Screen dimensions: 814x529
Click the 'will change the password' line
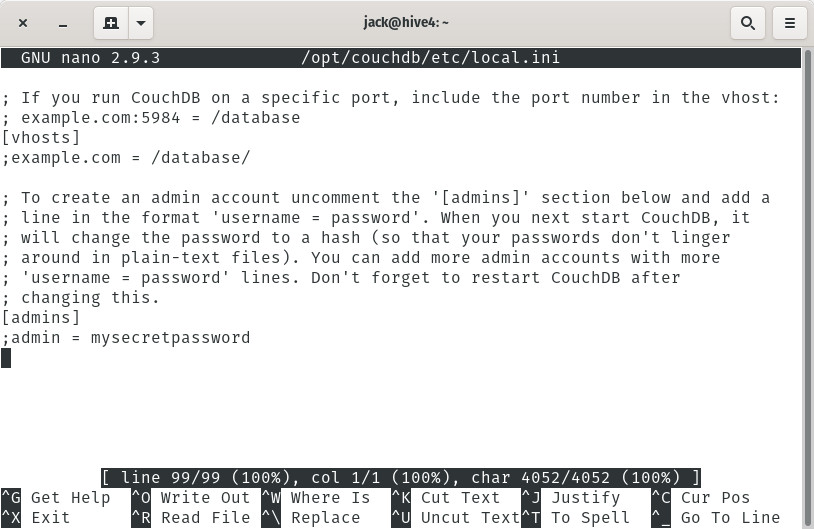tap(366, 238)
